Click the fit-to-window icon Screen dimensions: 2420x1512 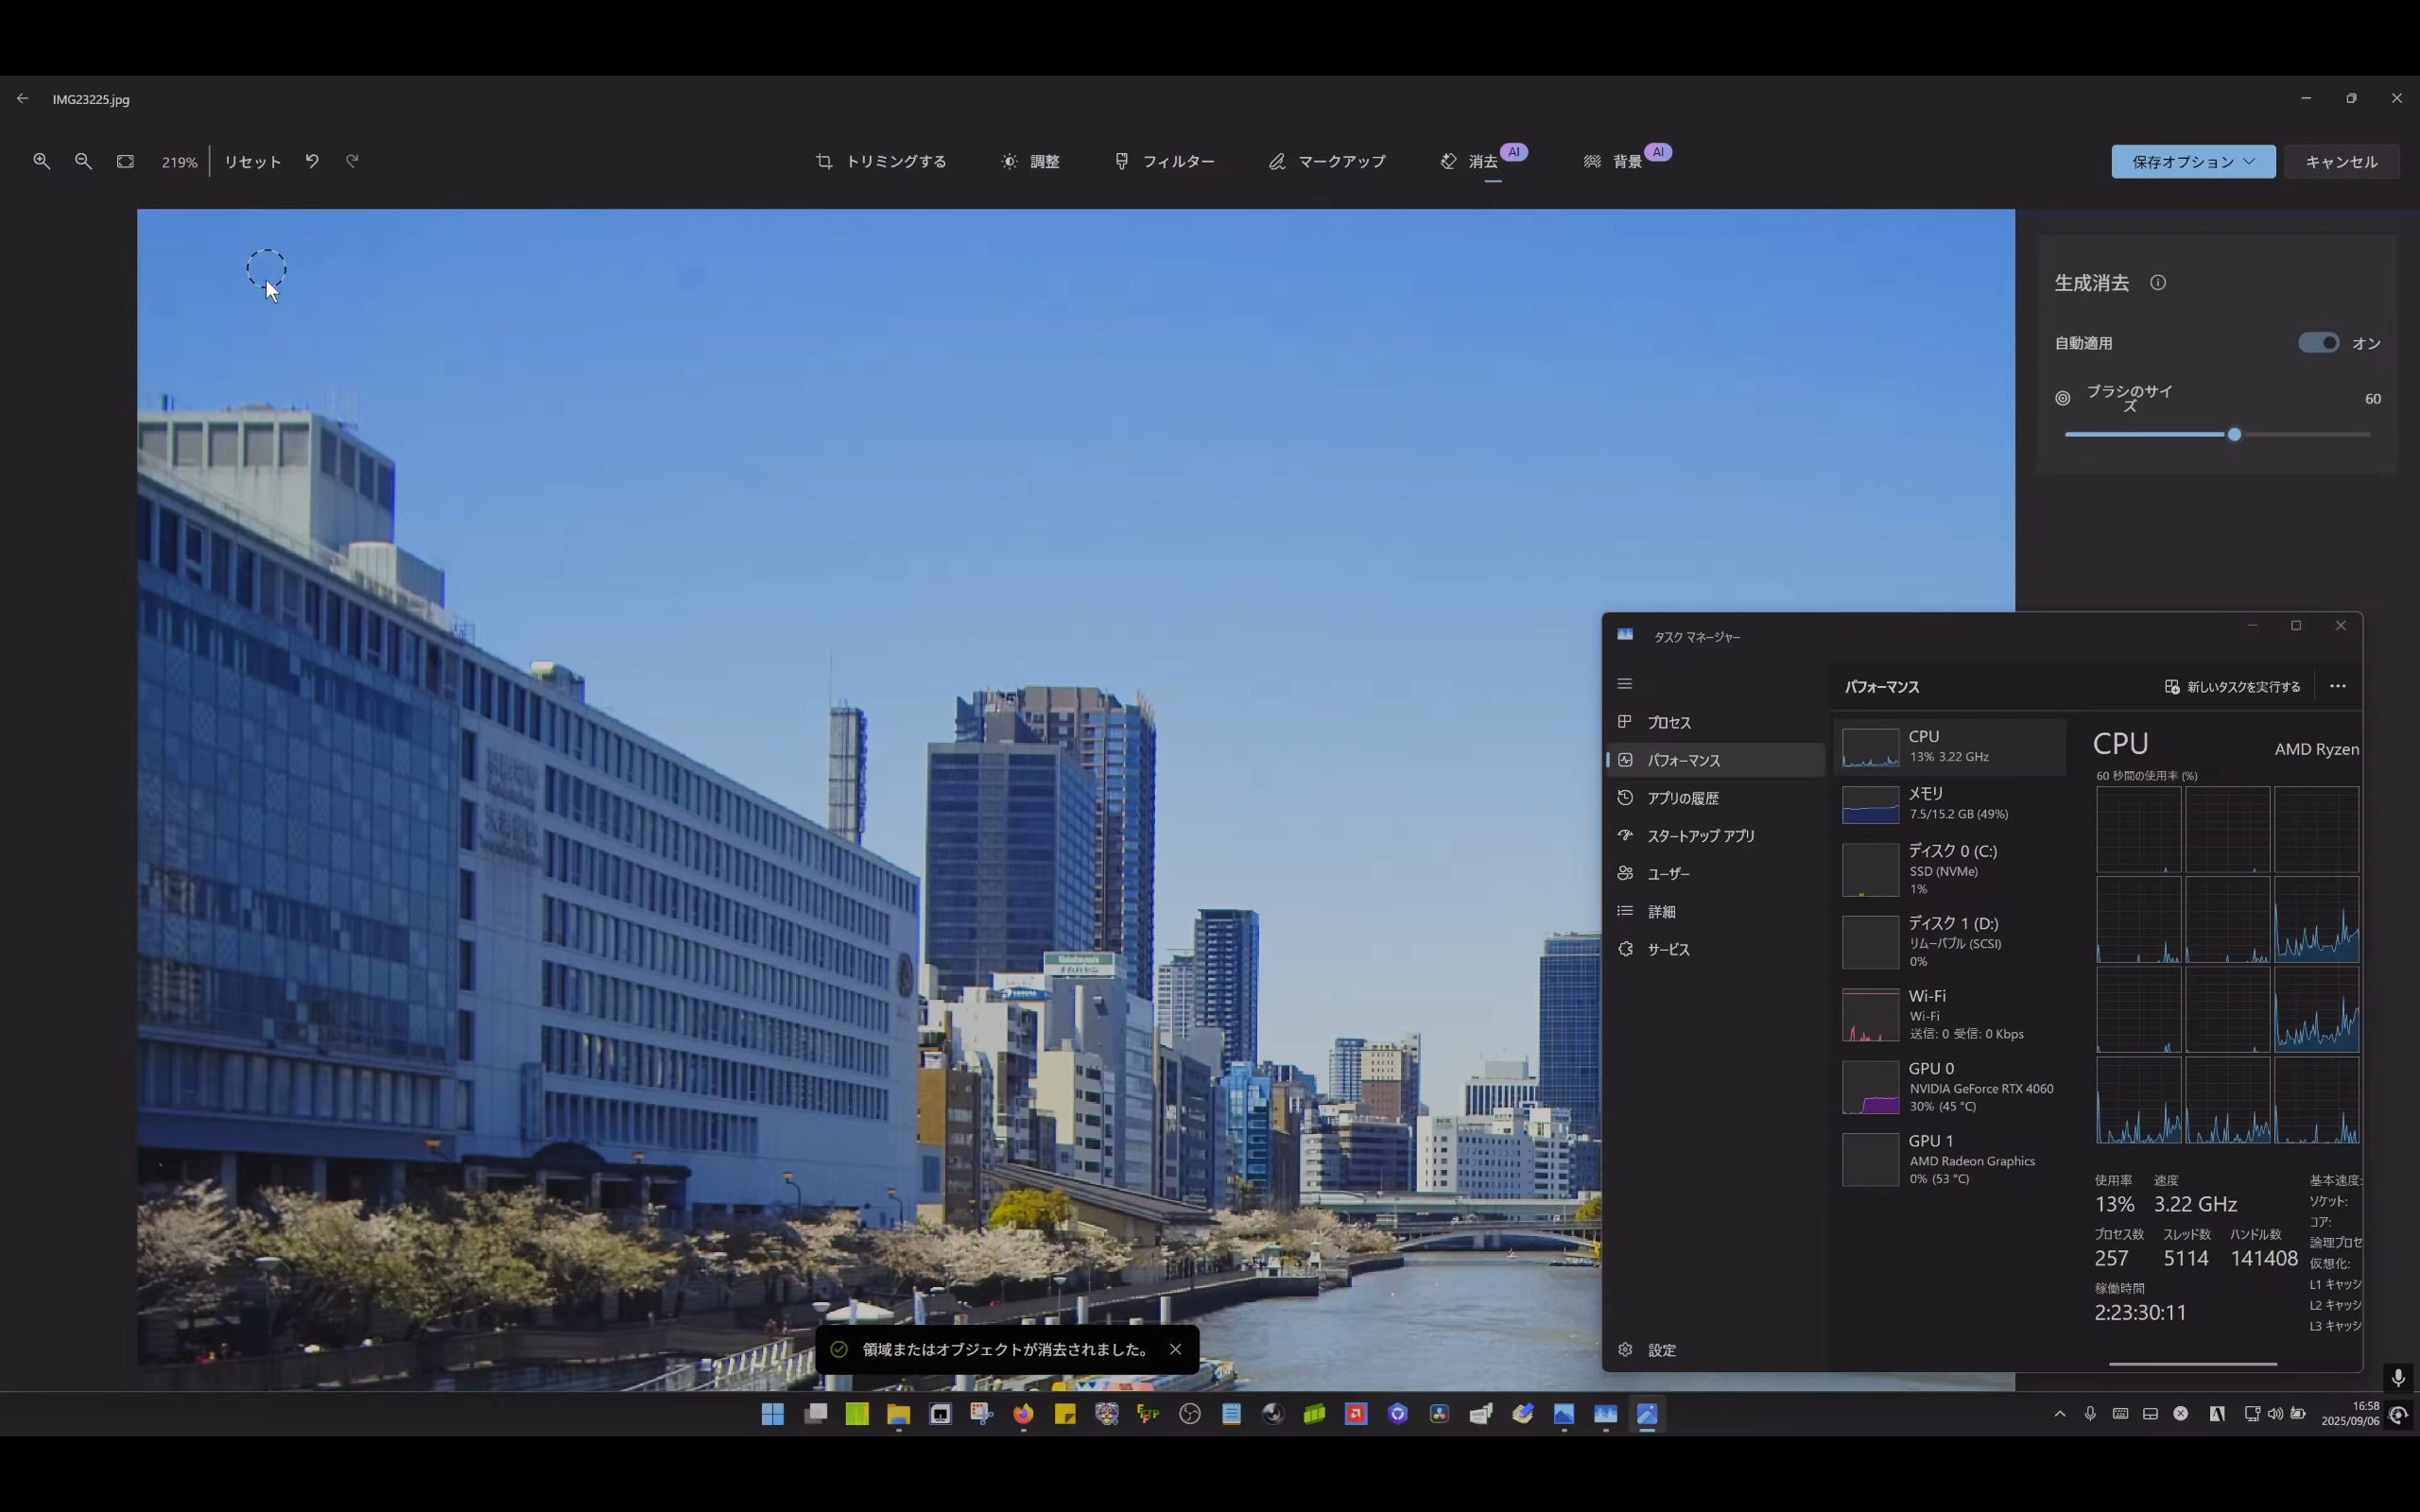[x=125, y=161]
